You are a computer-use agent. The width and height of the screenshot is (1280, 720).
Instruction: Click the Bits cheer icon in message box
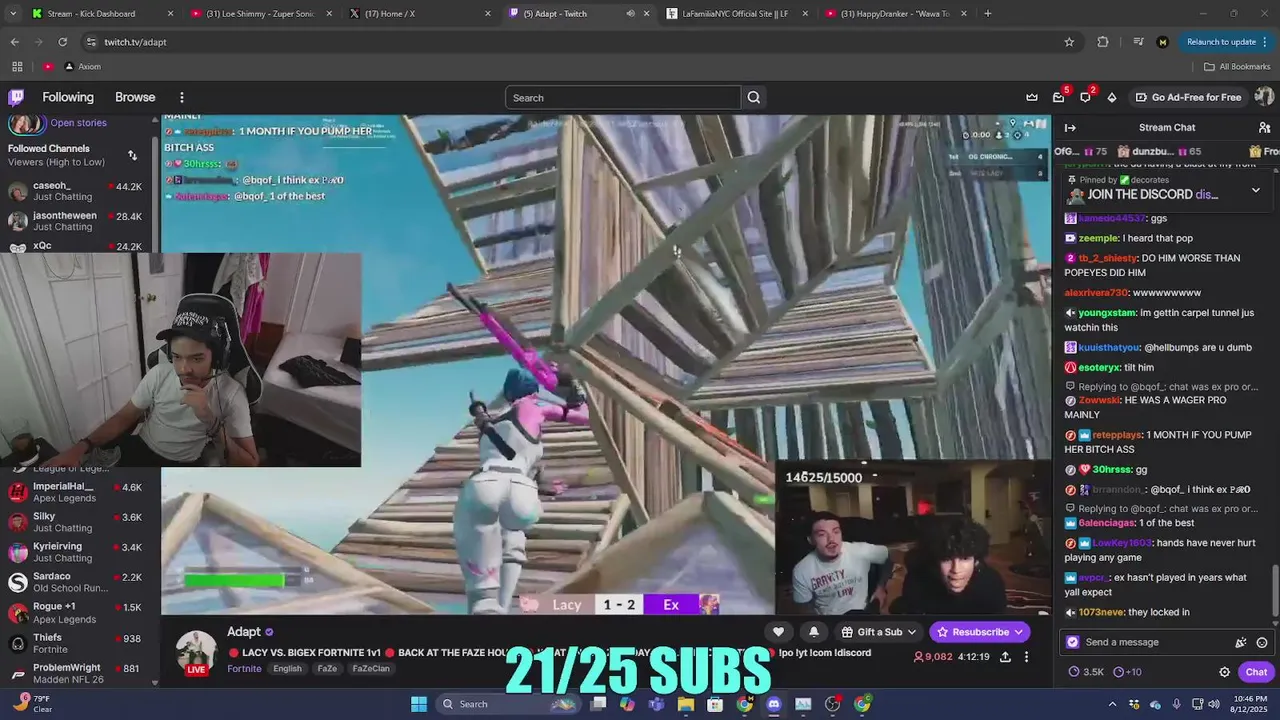coord(1241,642)
